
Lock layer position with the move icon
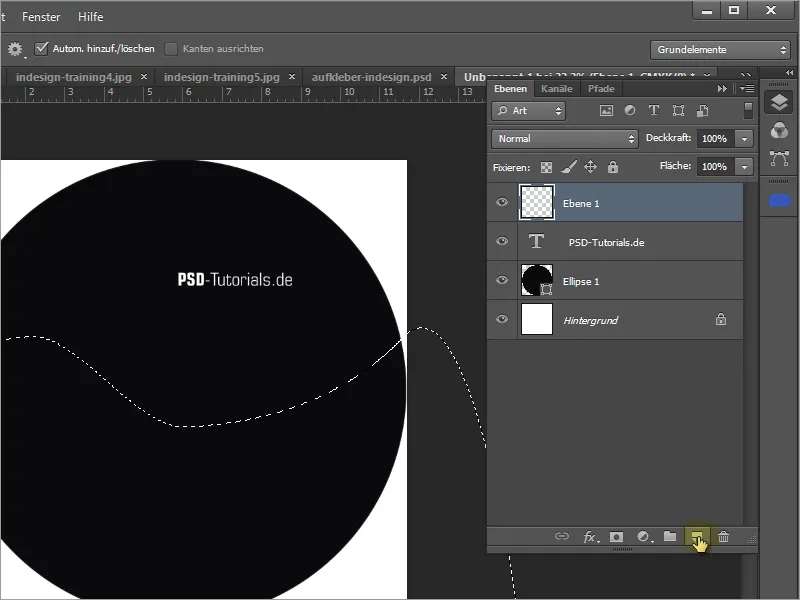tap(590, 167)
